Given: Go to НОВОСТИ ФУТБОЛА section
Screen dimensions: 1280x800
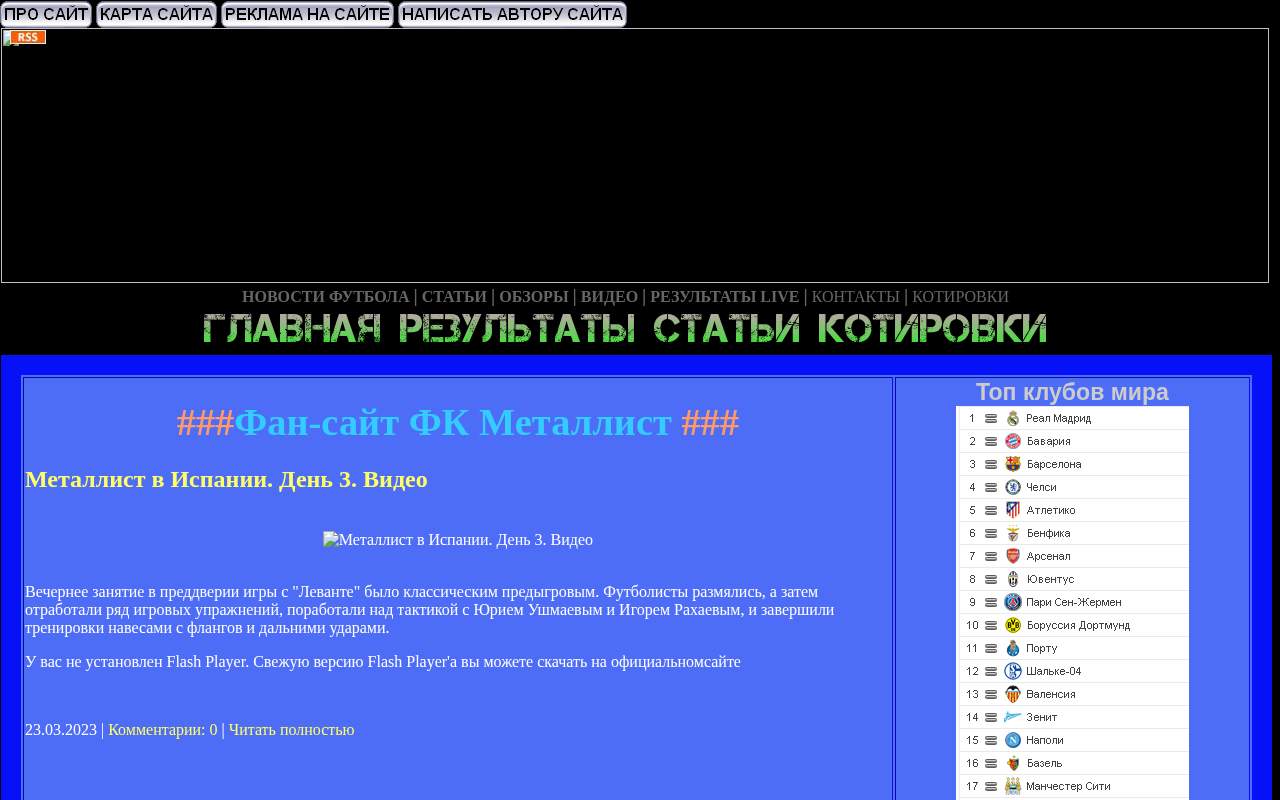Looking at the screenshot, I should [x=326, y=297].
